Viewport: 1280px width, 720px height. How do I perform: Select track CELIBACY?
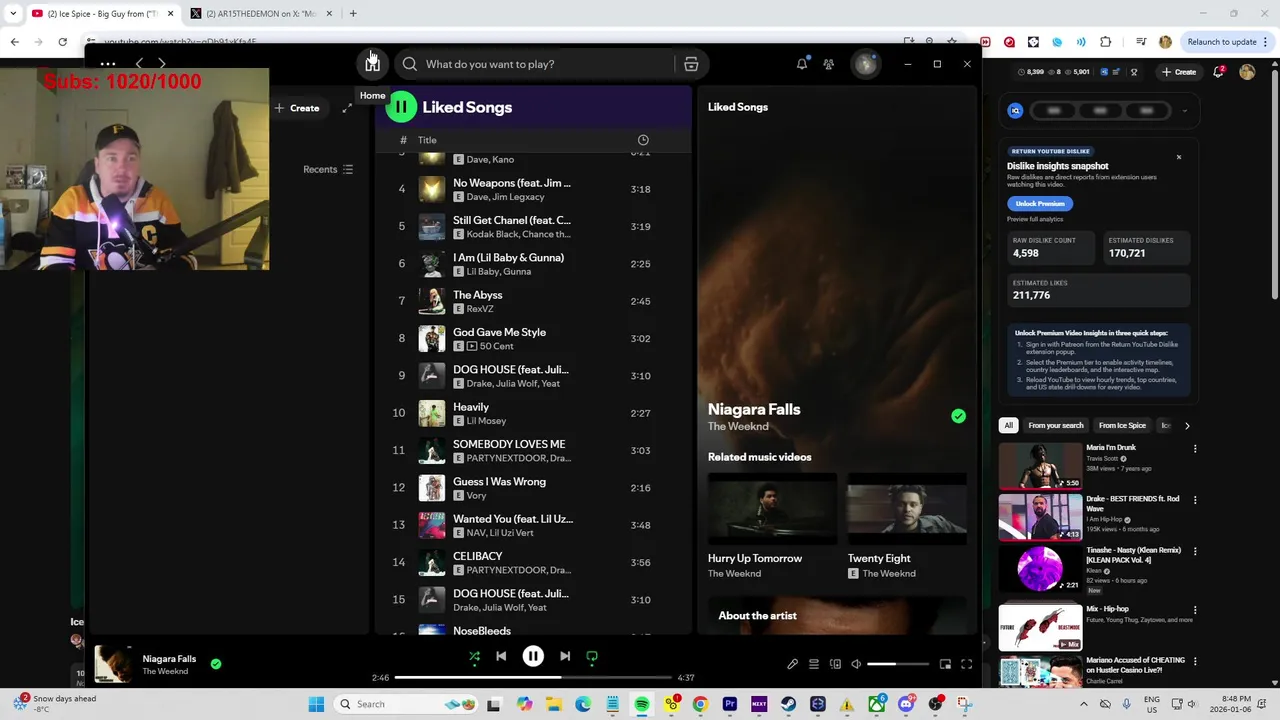(534, 562)
